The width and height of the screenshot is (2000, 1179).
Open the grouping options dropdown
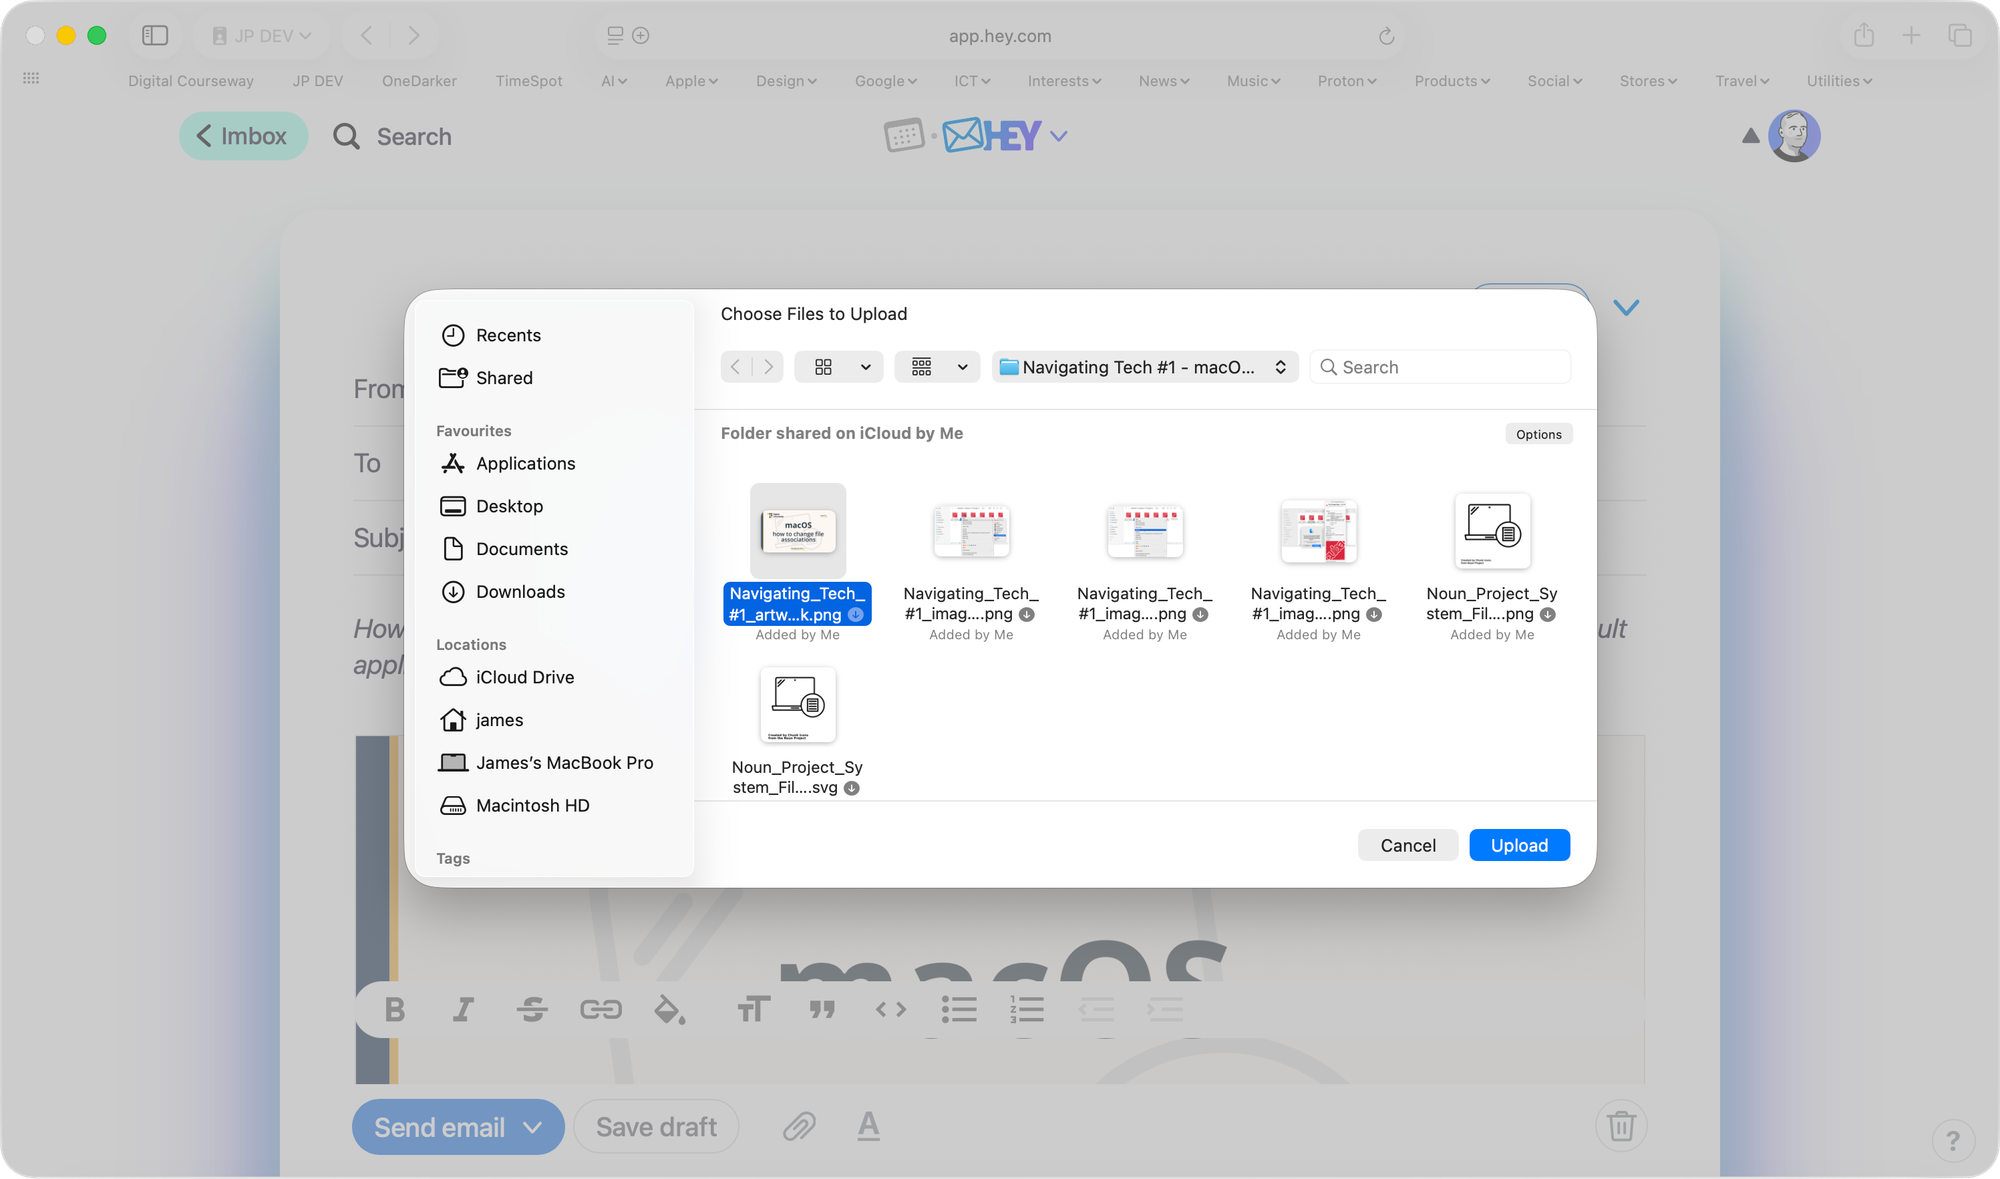[x=937, y=367]
